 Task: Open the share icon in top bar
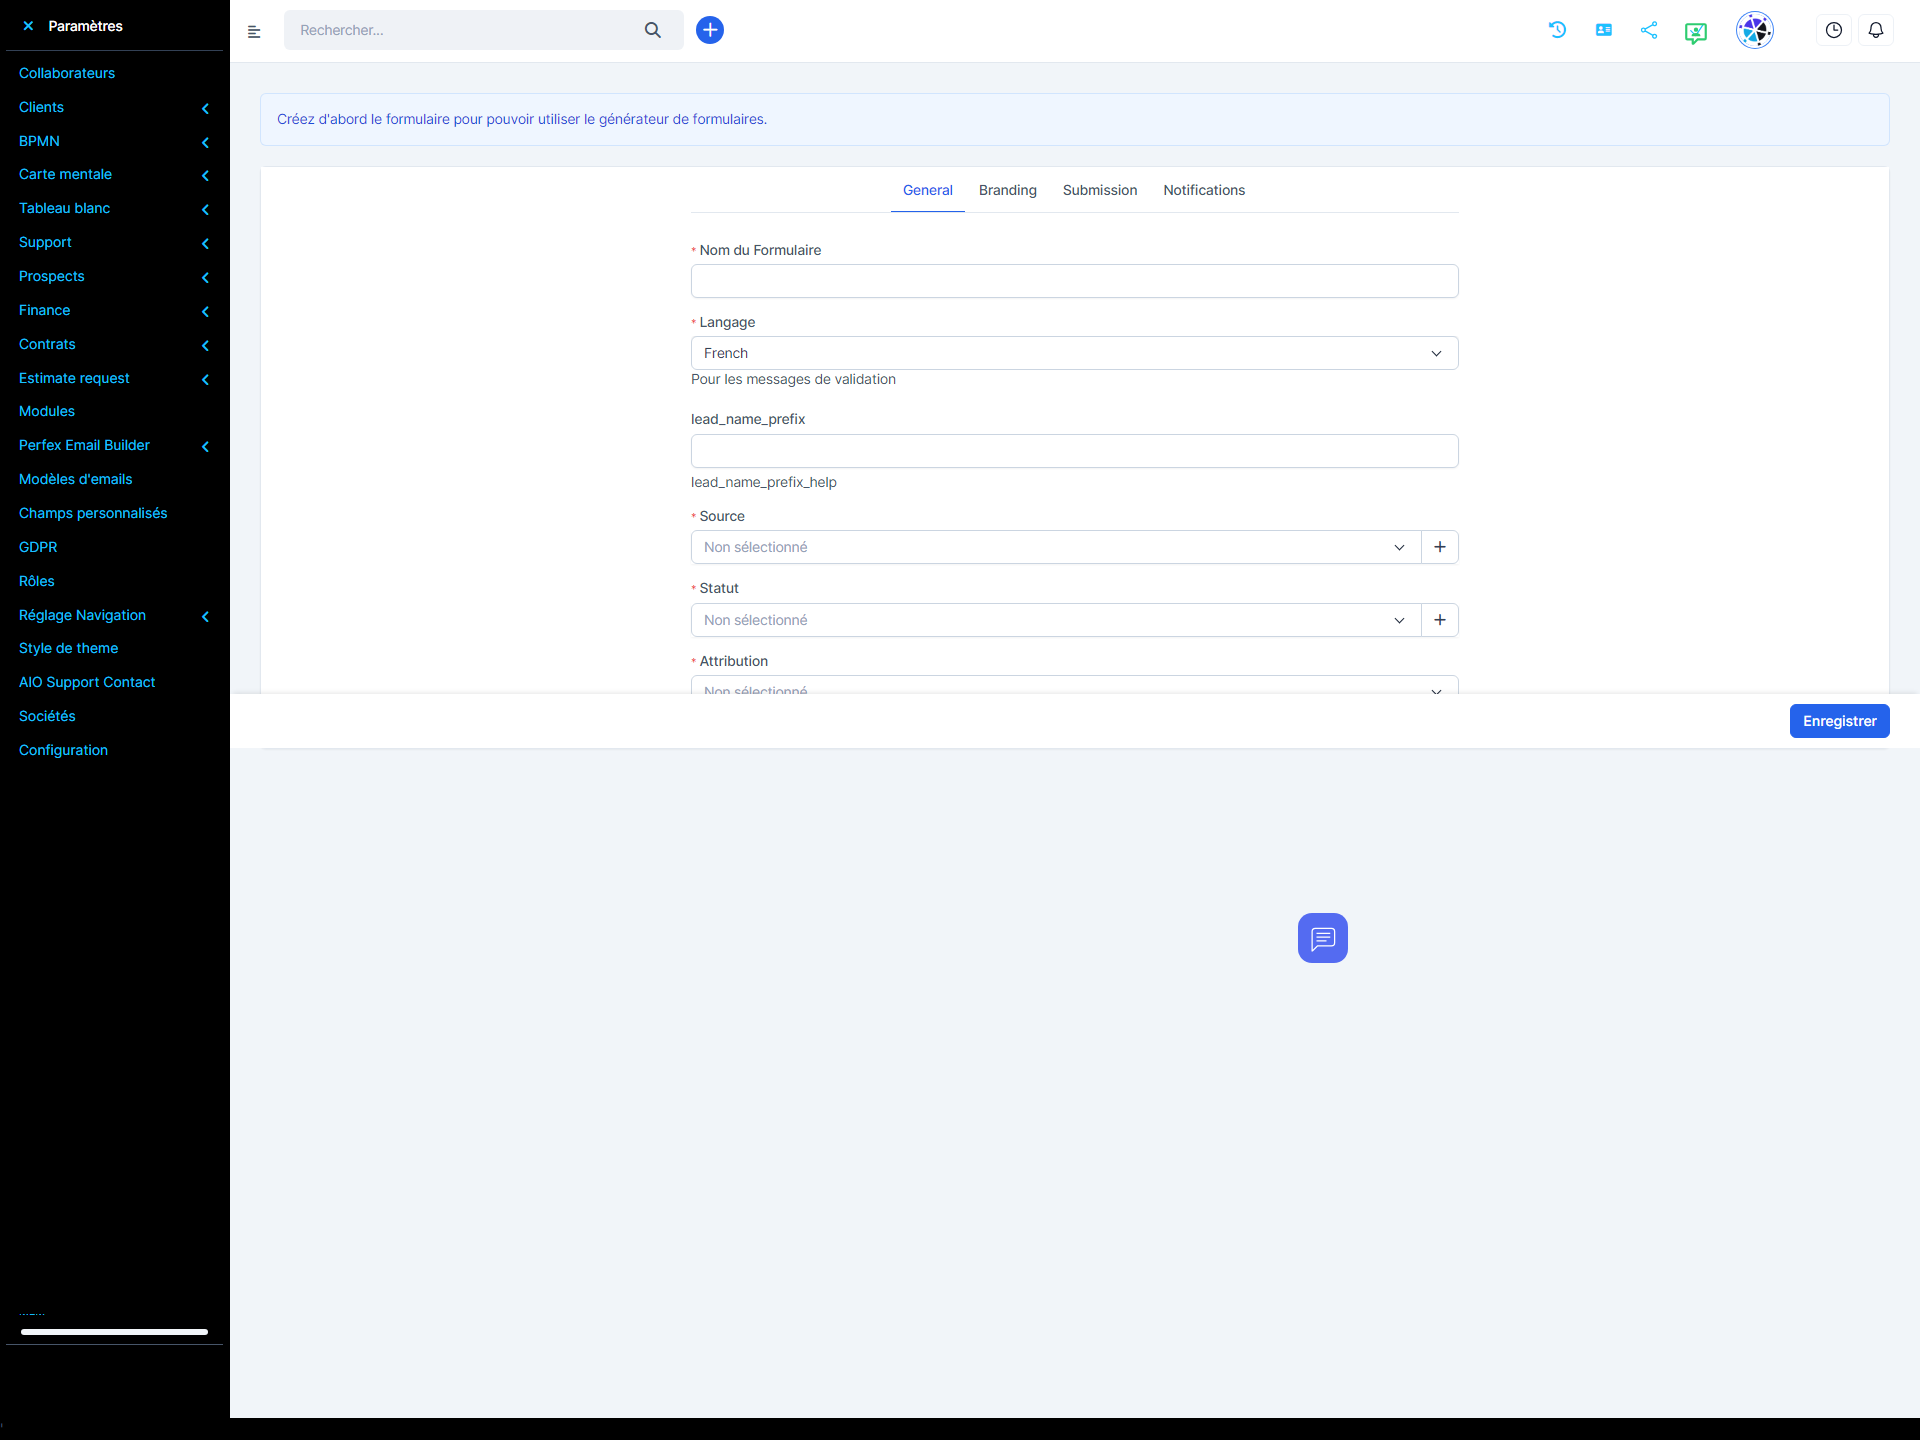pyautogui.click(x=1649, y=30)
